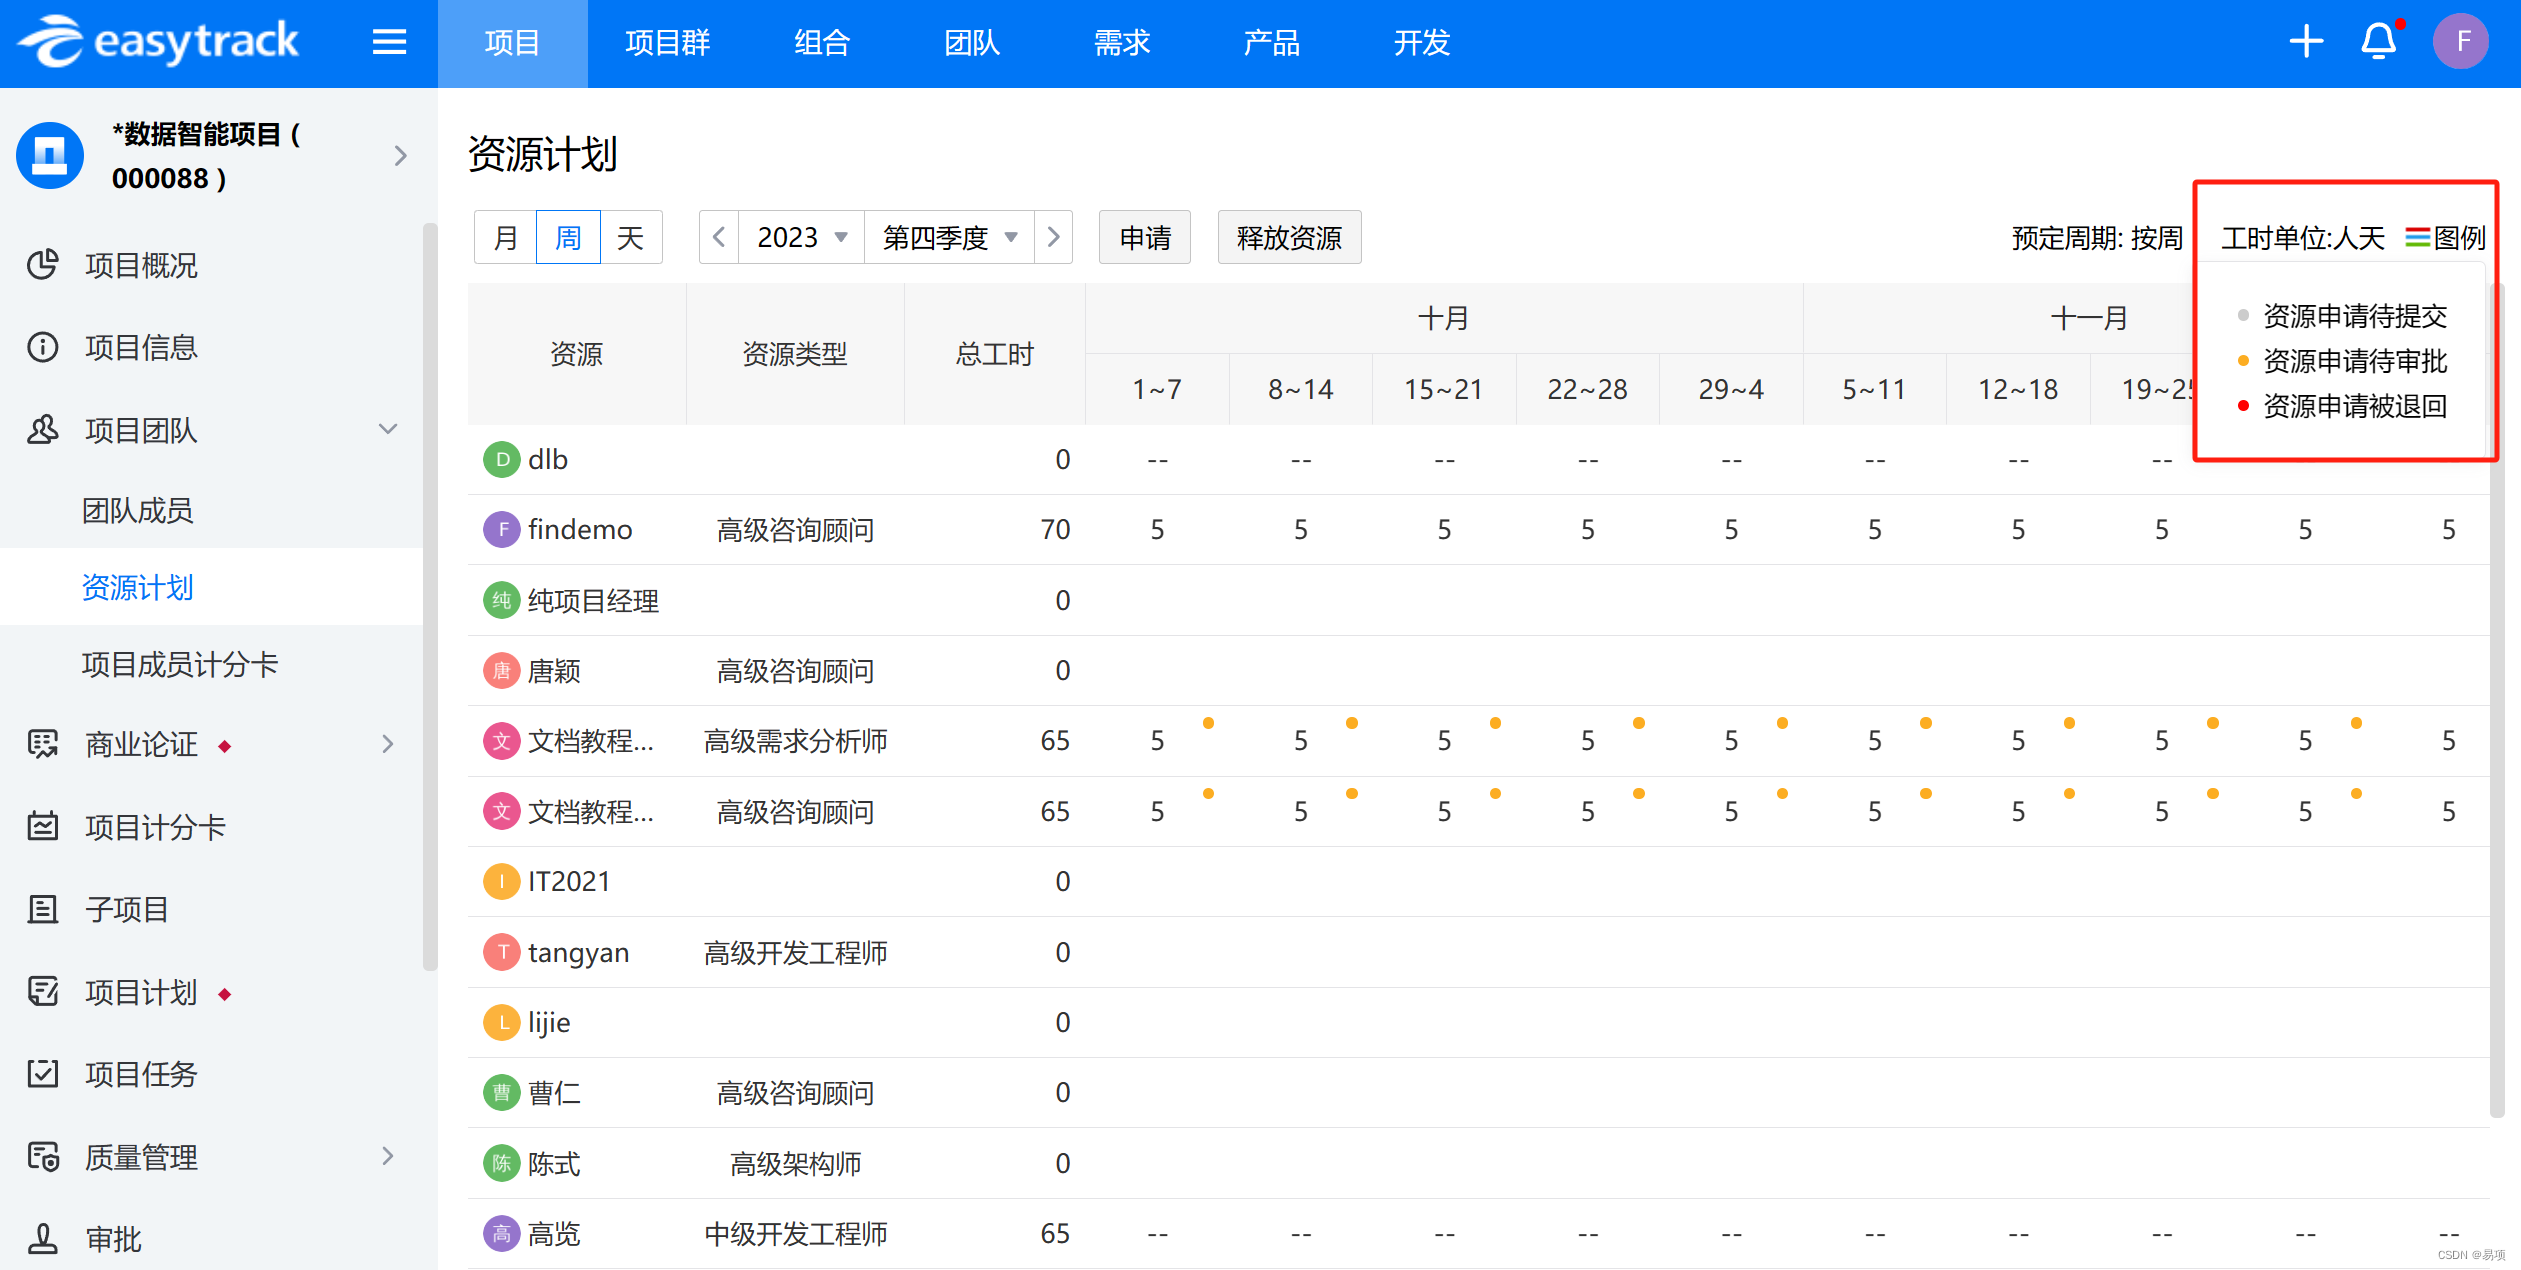Click the 中级开发工程师 resource type cell
The image size is (2521, 1270).
(795, 1234)
